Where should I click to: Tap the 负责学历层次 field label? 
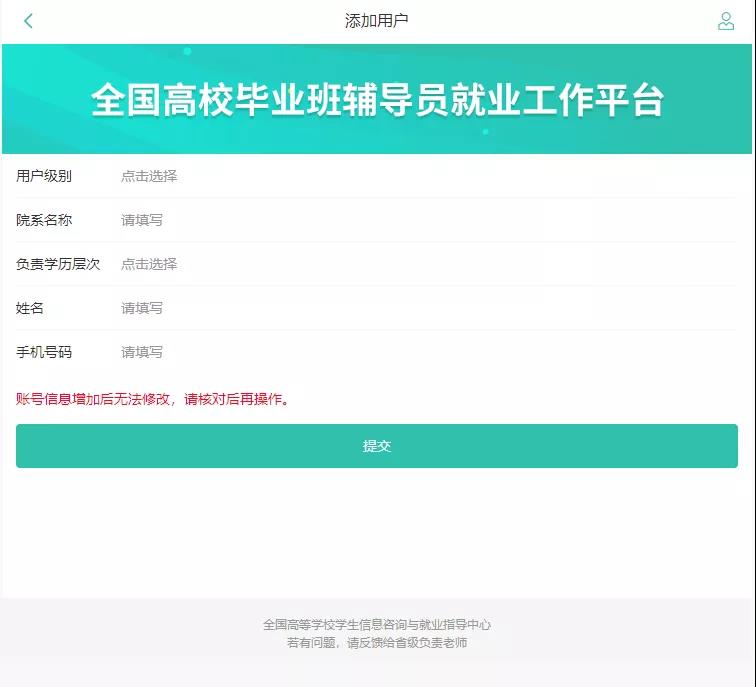tap(58, 264)
